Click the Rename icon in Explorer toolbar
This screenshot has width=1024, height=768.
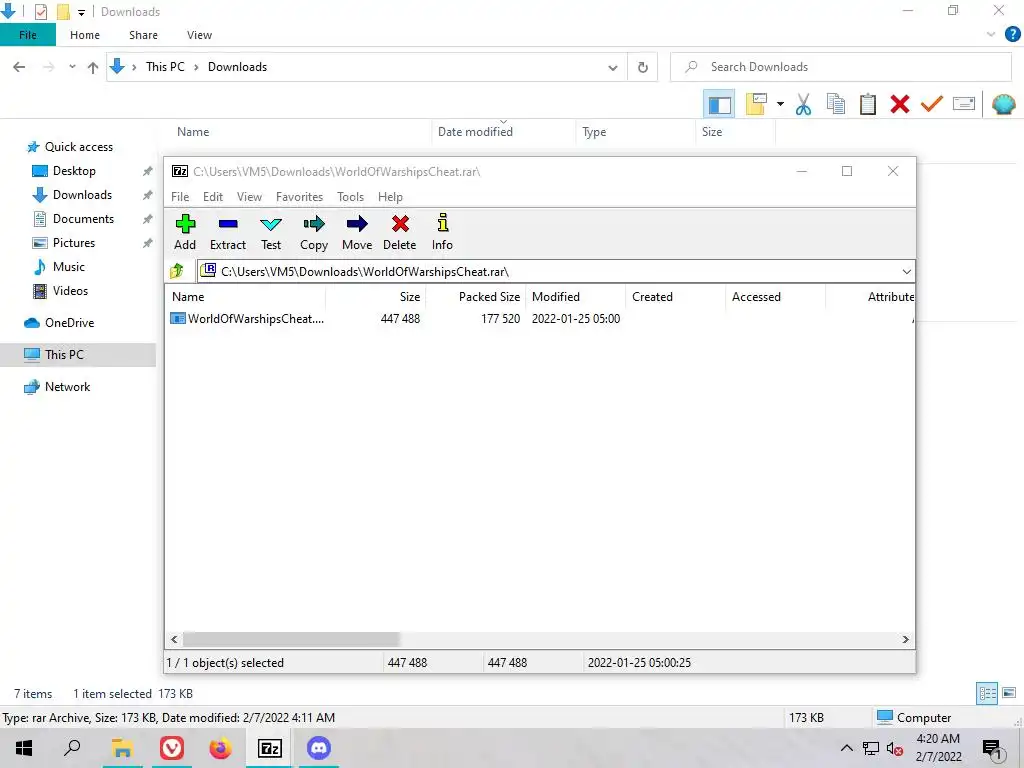(x=964, y=104)
